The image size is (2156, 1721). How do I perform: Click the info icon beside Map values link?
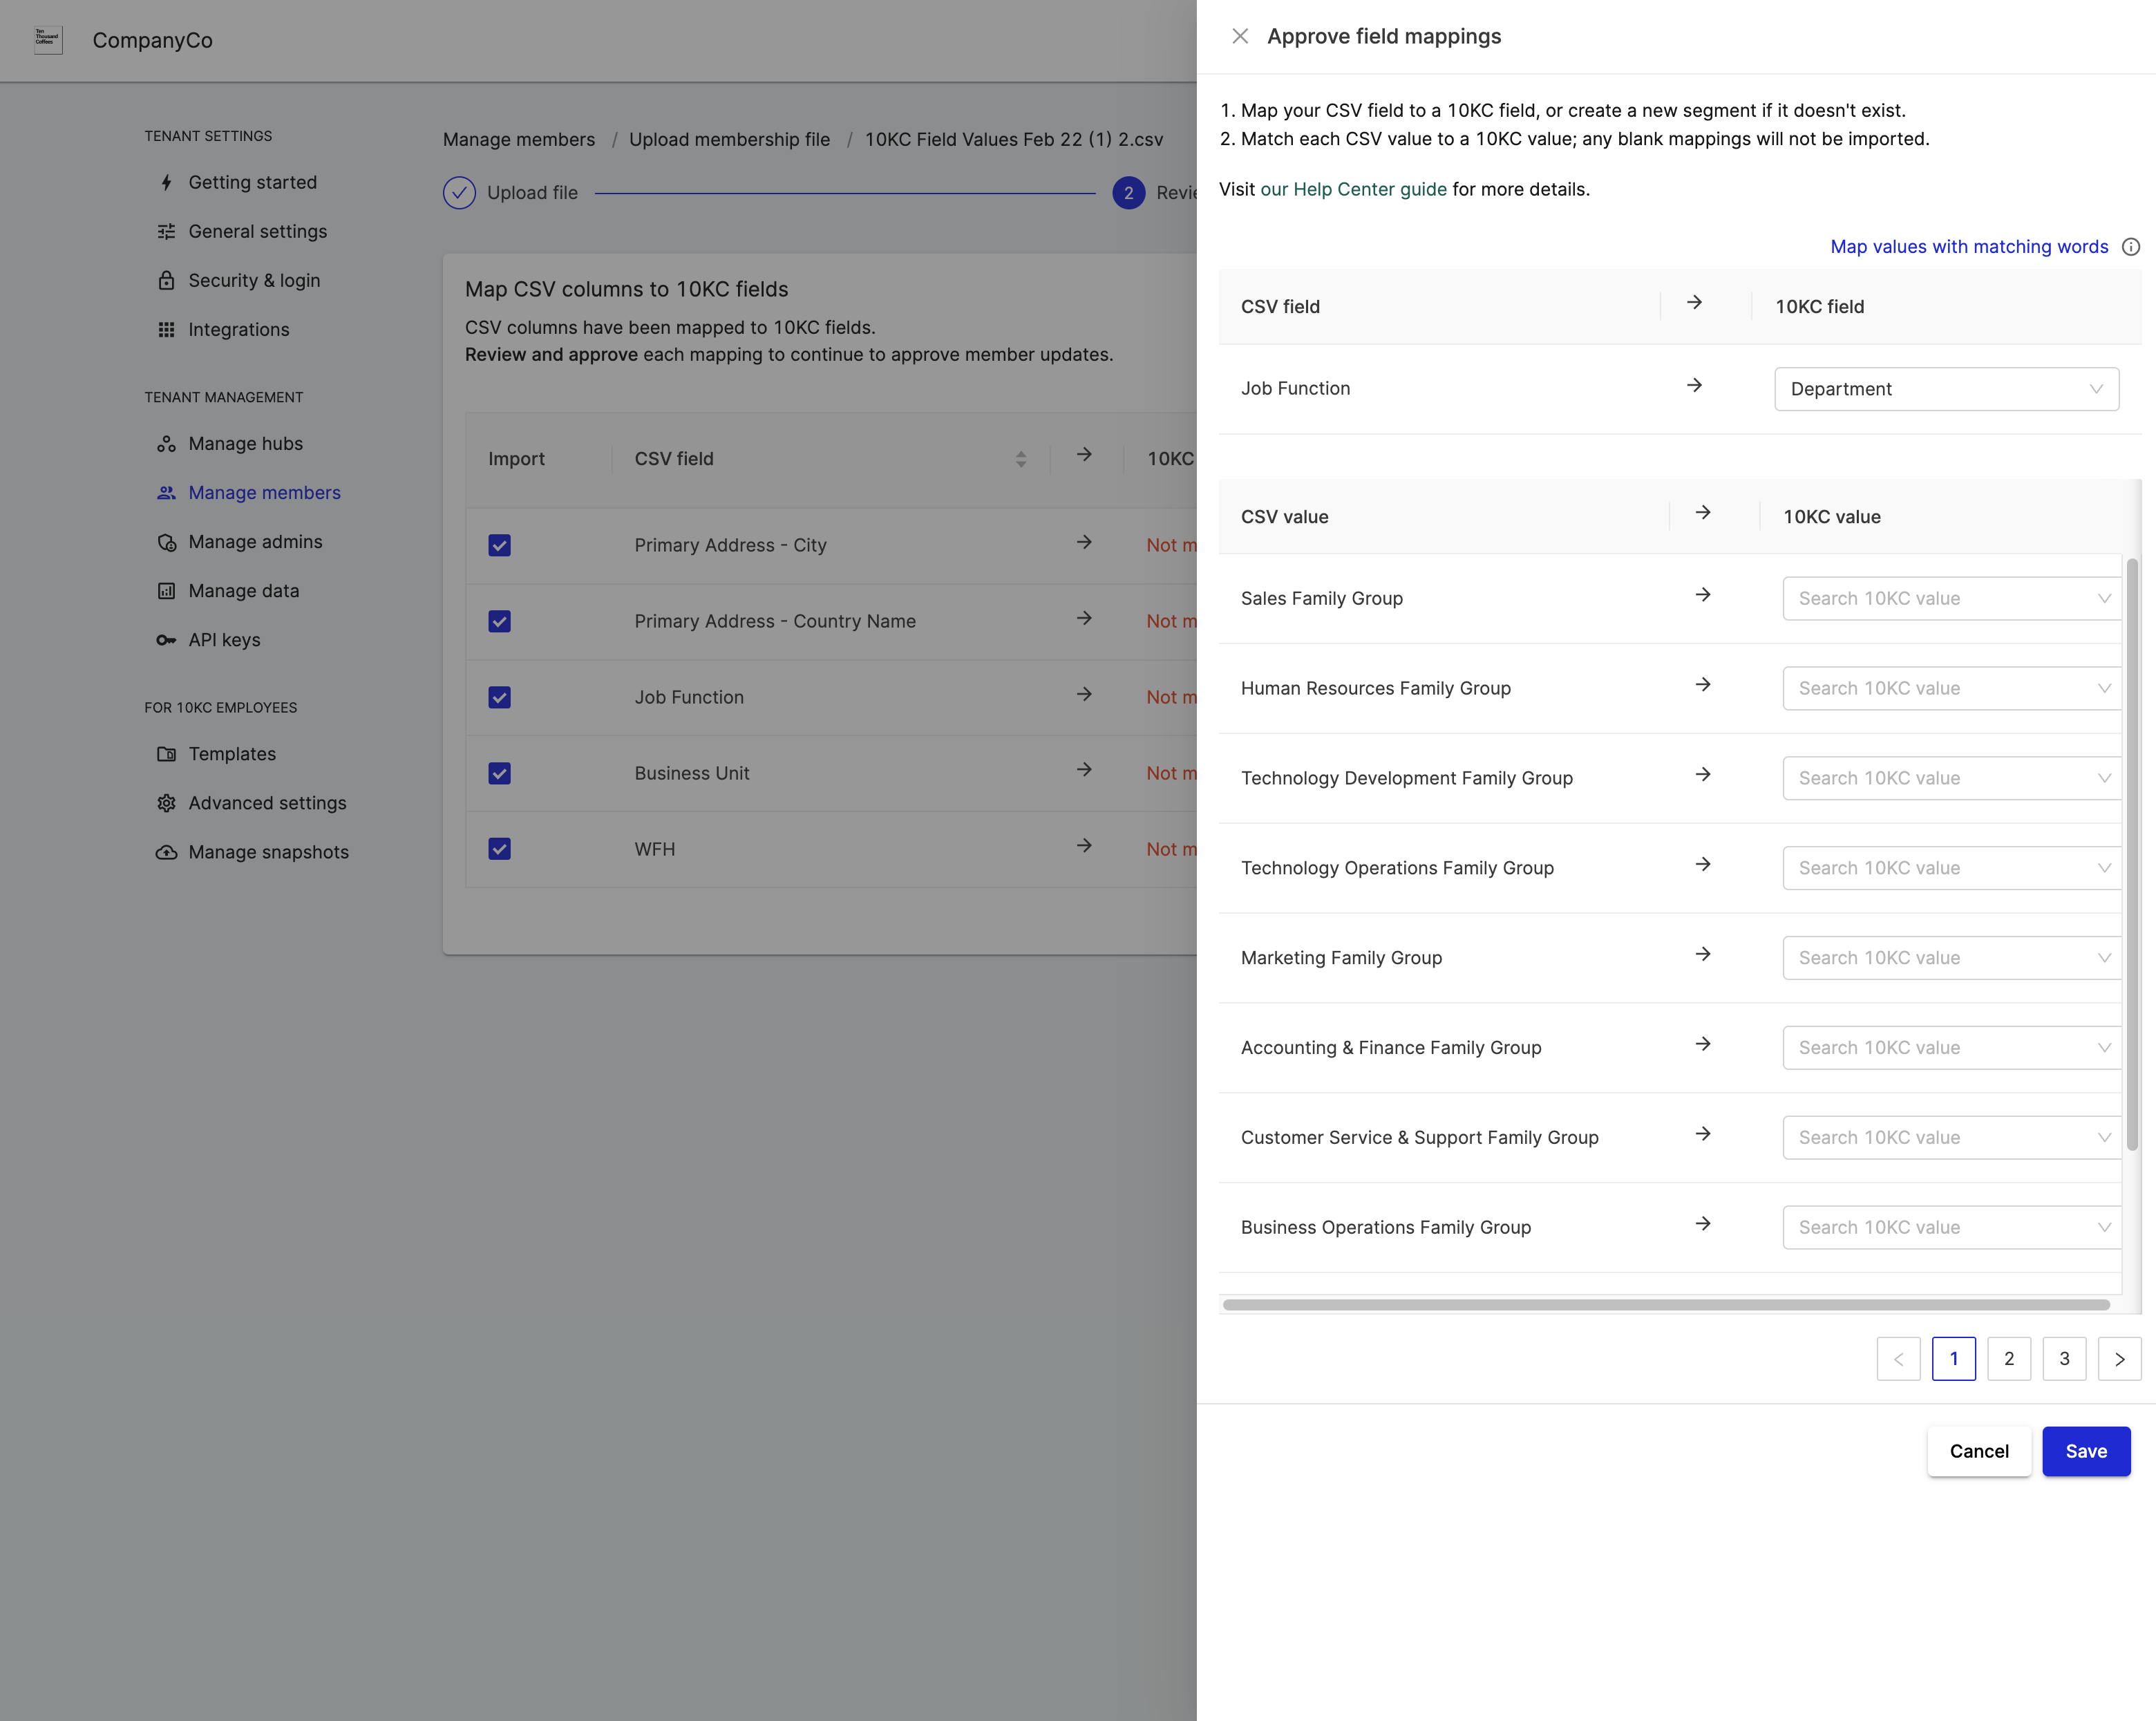click(x=2131, y=246)
